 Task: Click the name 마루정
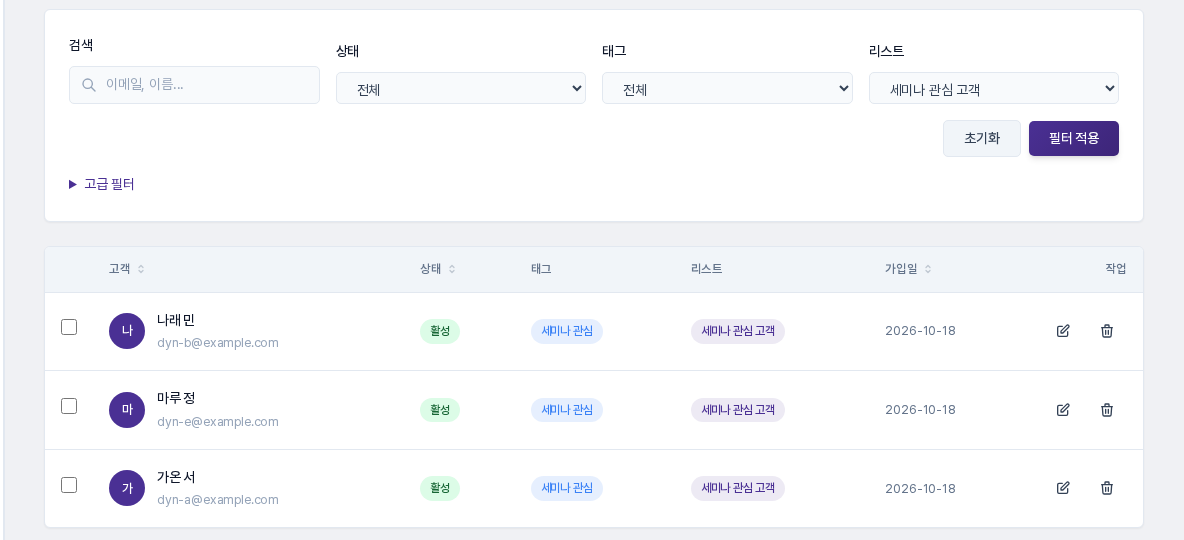coord(176,398)
